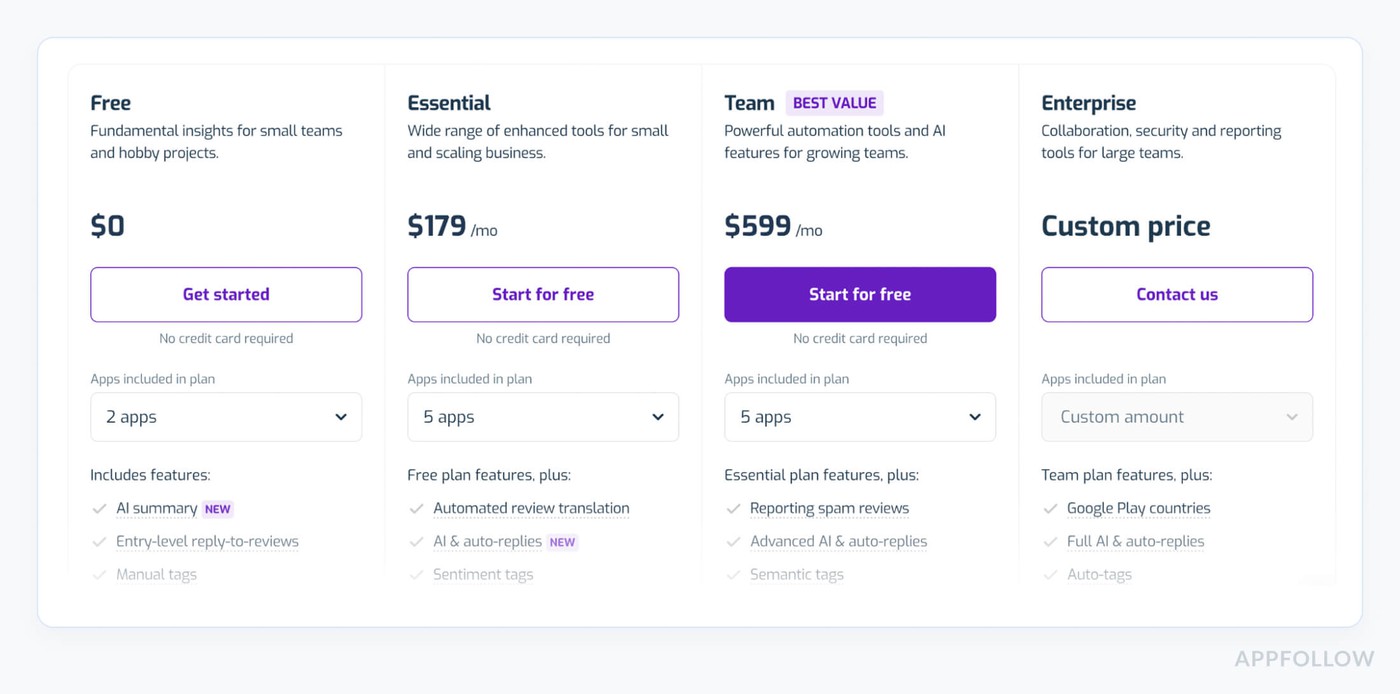Open the 2 apps dropdown in the Free plan
This screenshot has width=1400, height=694.
click(226, 417)
